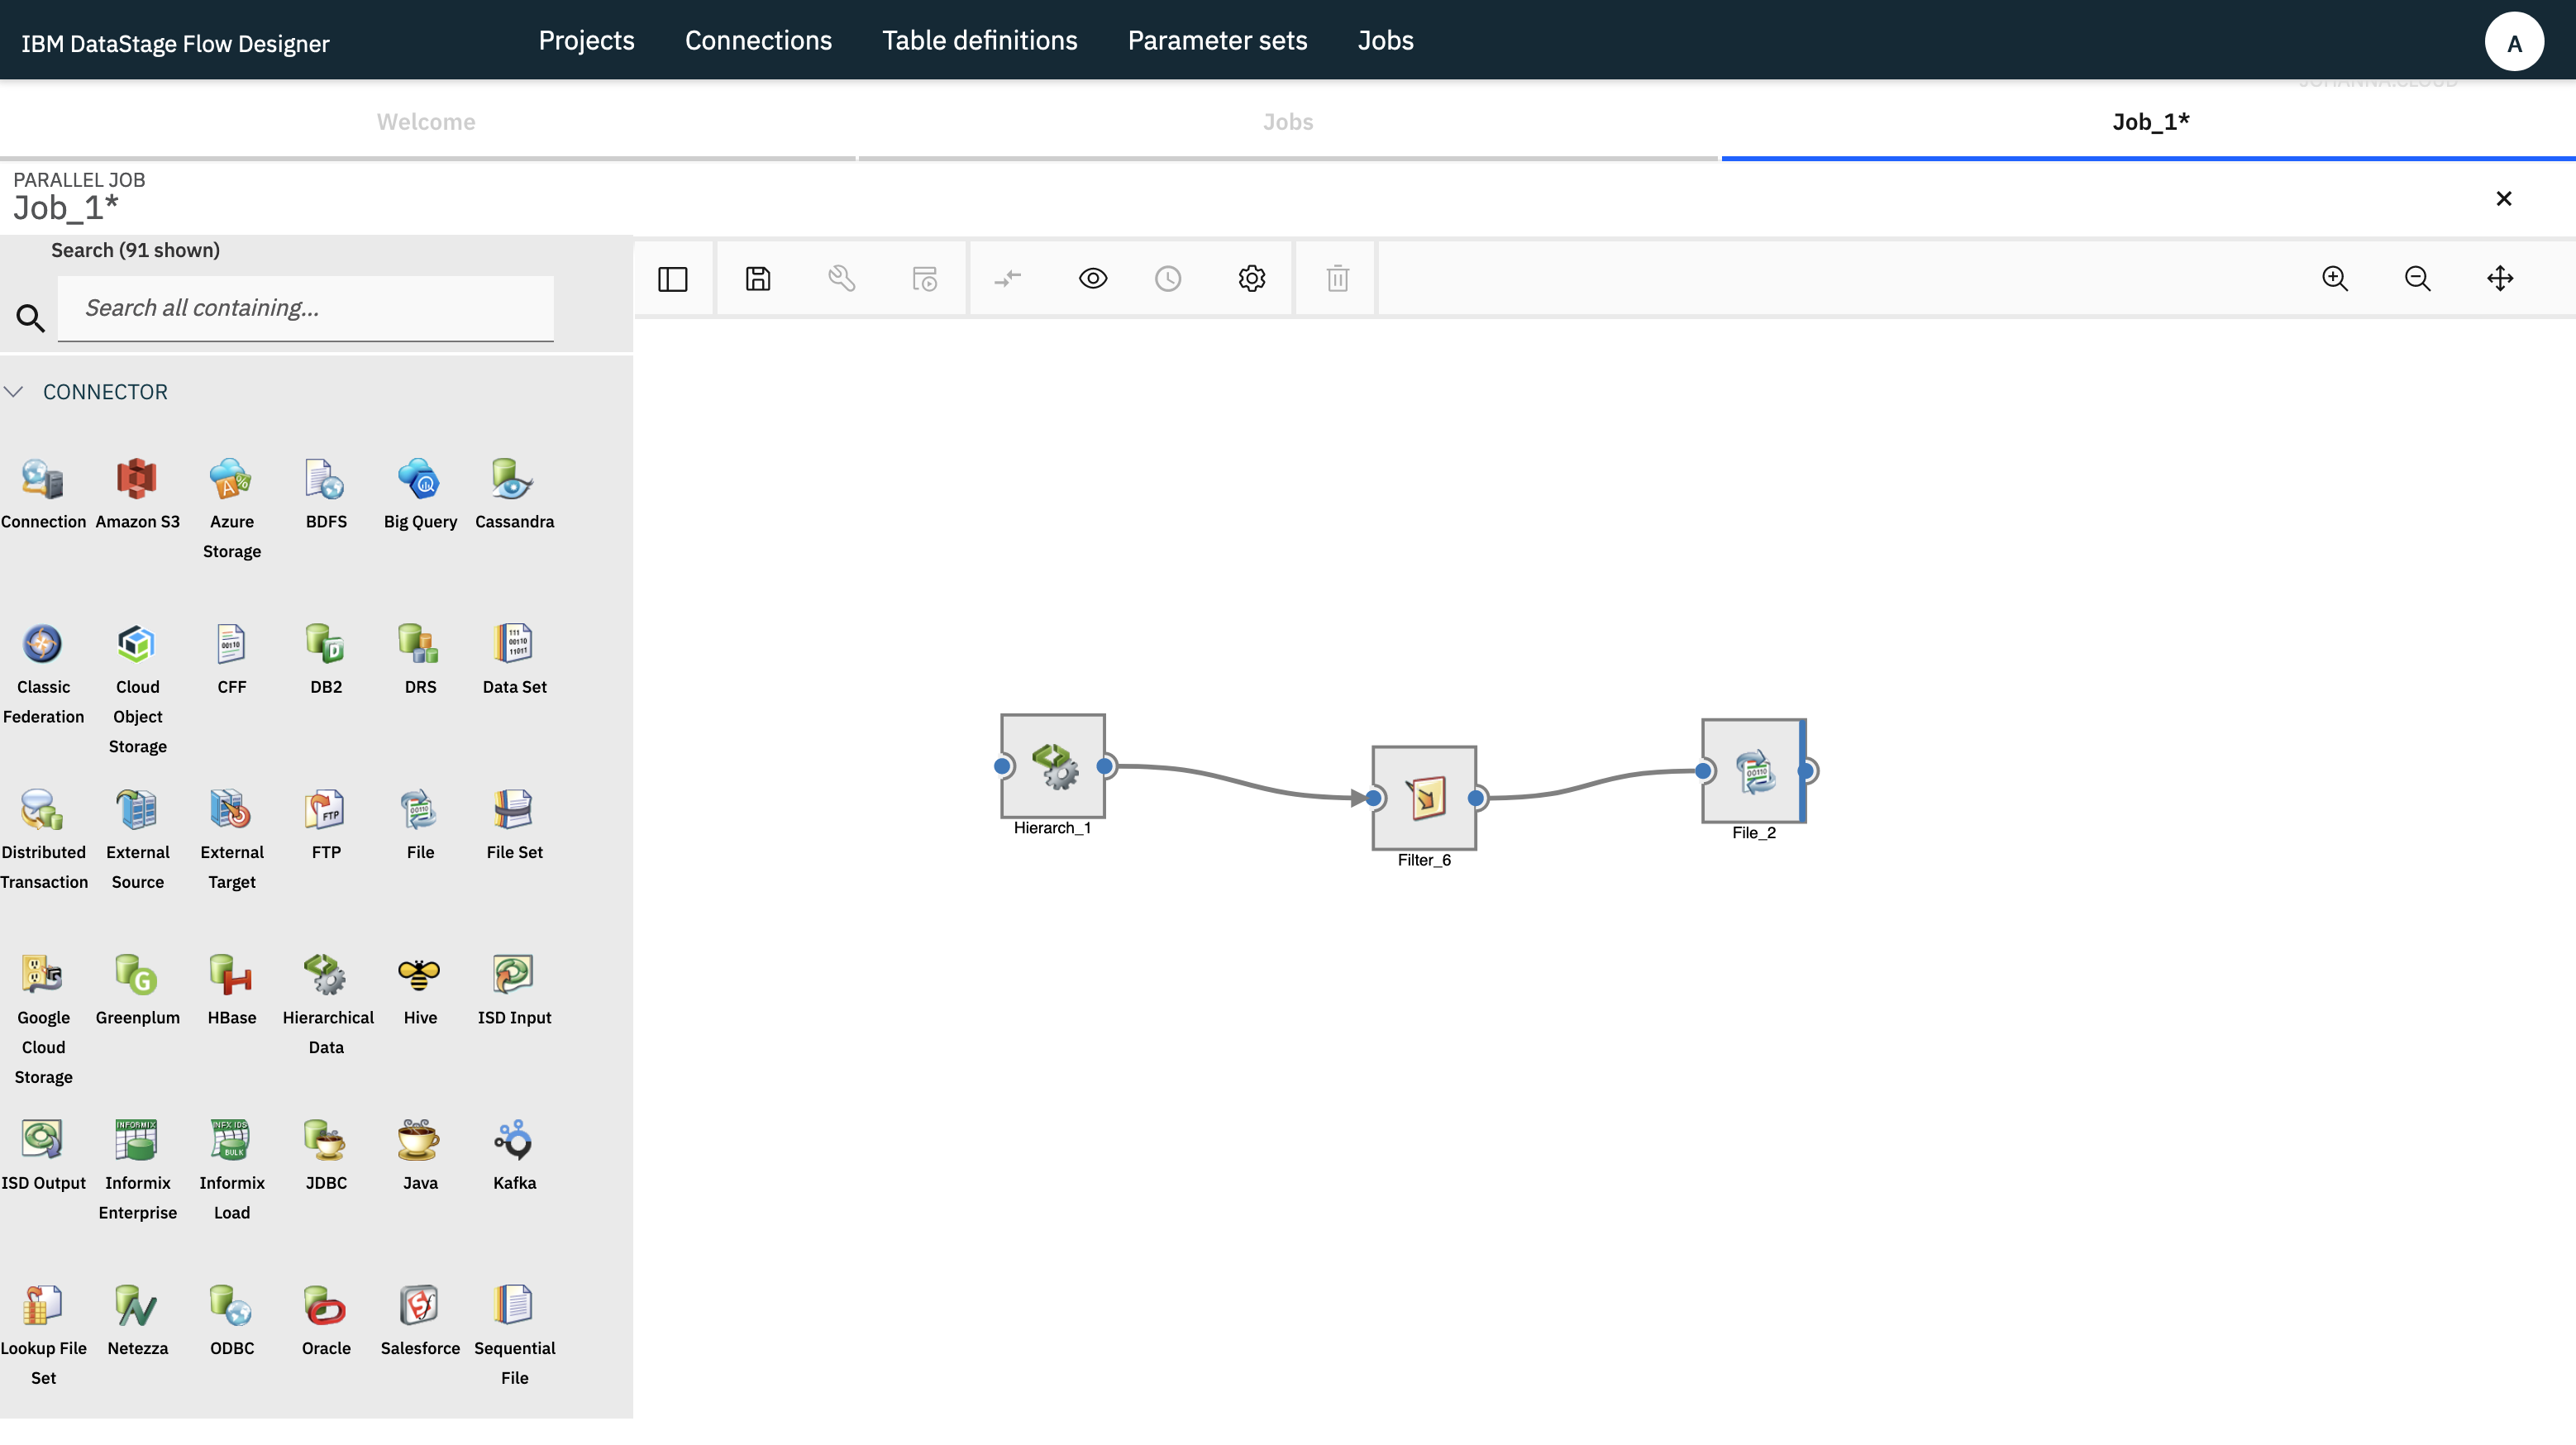Select the External Target connector
This screenshot has height=1445, width=2576.
[x=231, y=810]
